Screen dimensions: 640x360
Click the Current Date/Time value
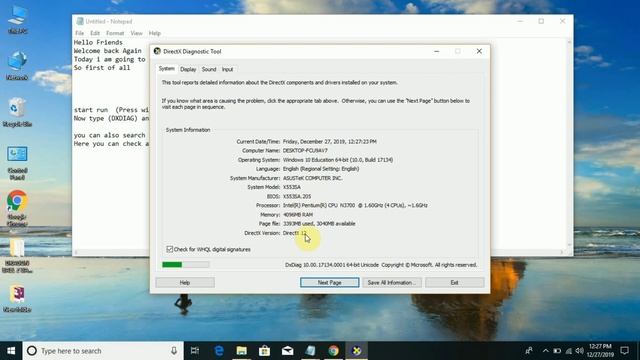[330, 141]
